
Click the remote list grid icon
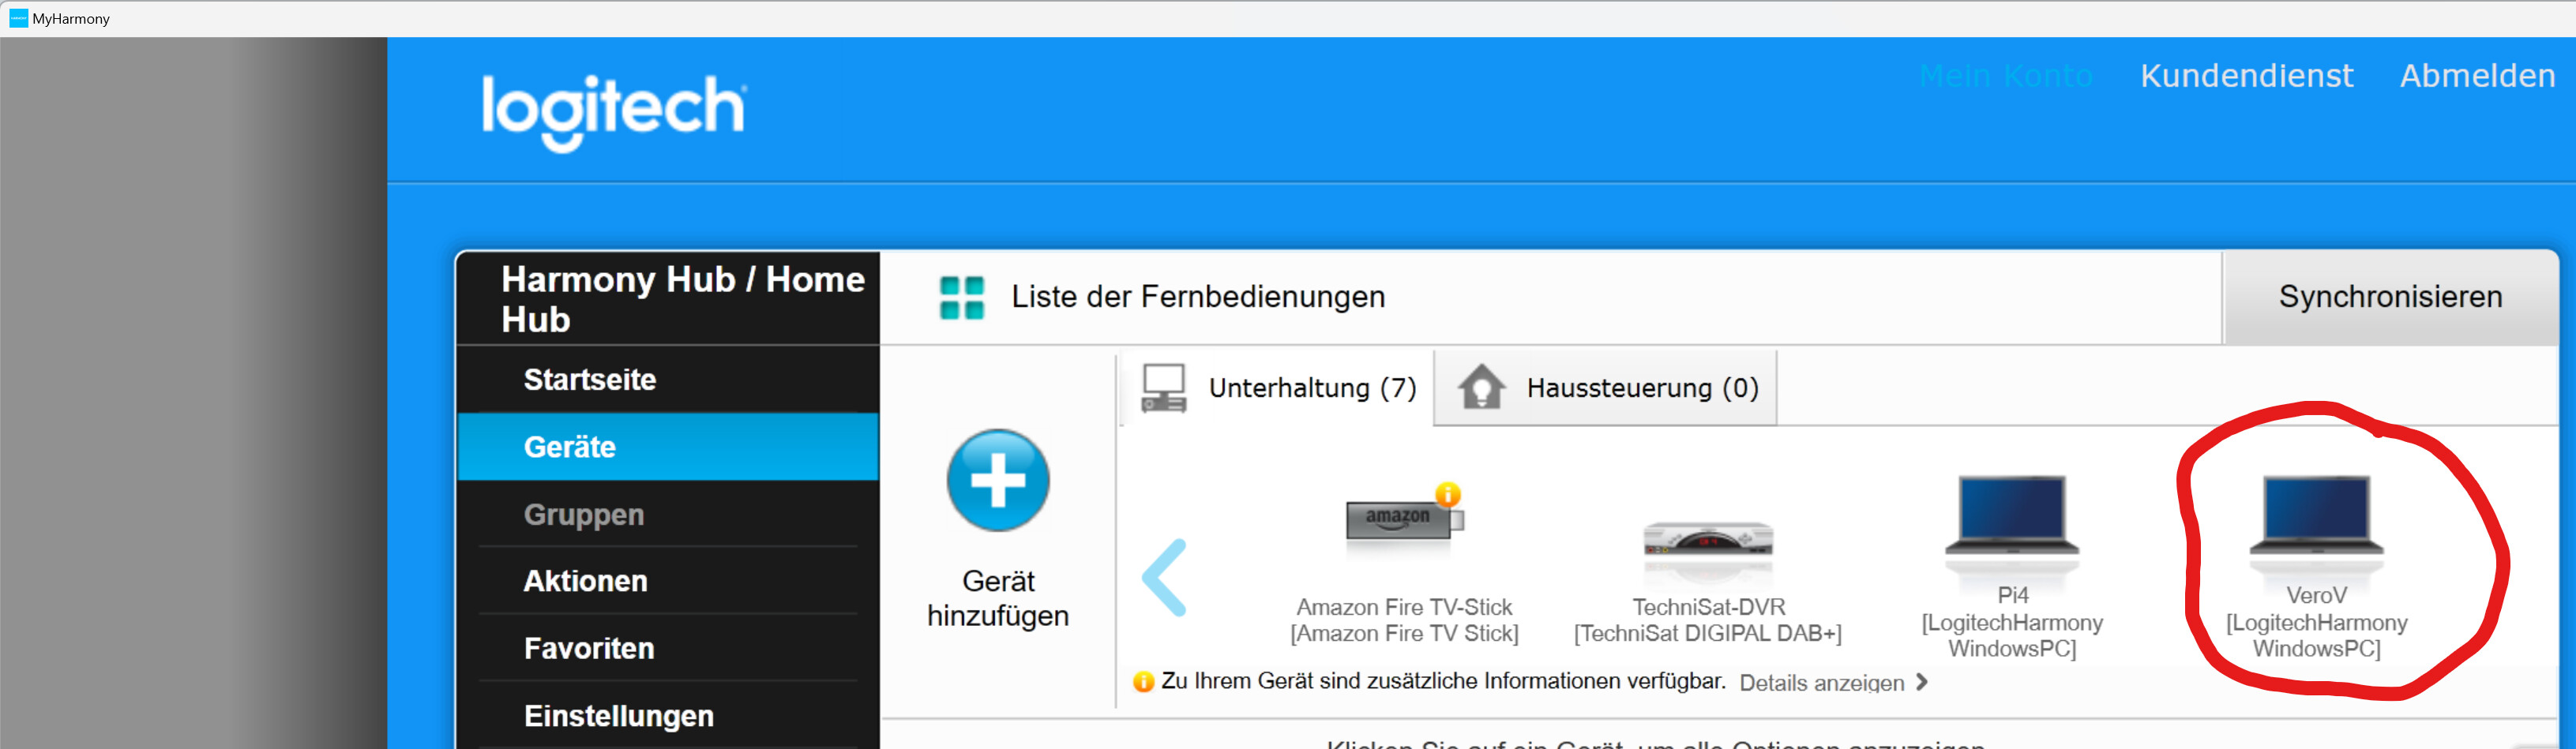[962, 298]
